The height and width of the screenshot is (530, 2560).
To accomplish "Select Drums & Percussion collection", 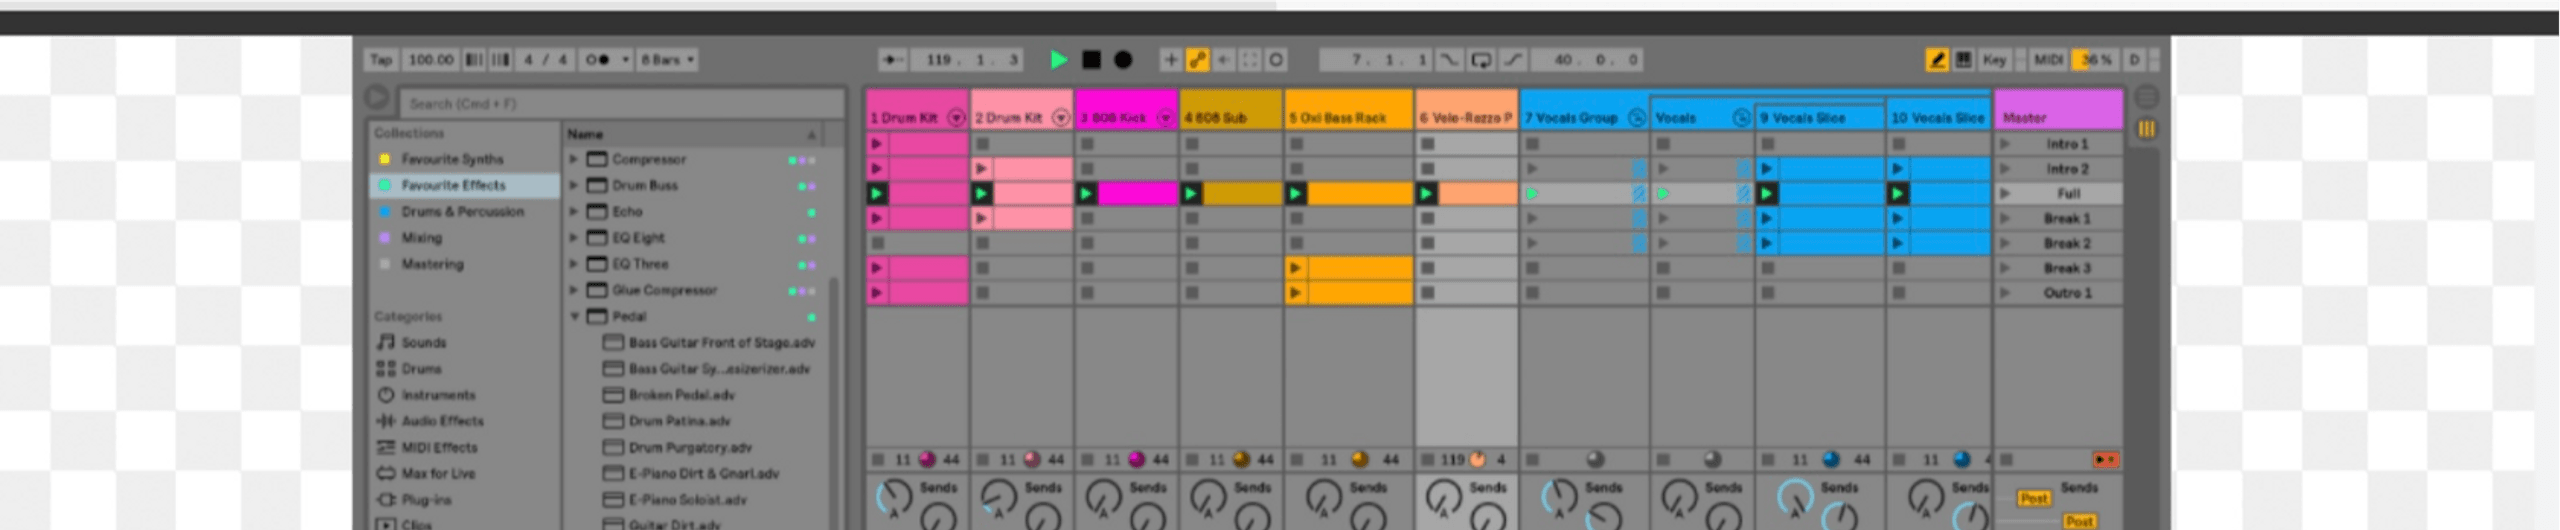I will pyautogui.click(x=462, y=211).
